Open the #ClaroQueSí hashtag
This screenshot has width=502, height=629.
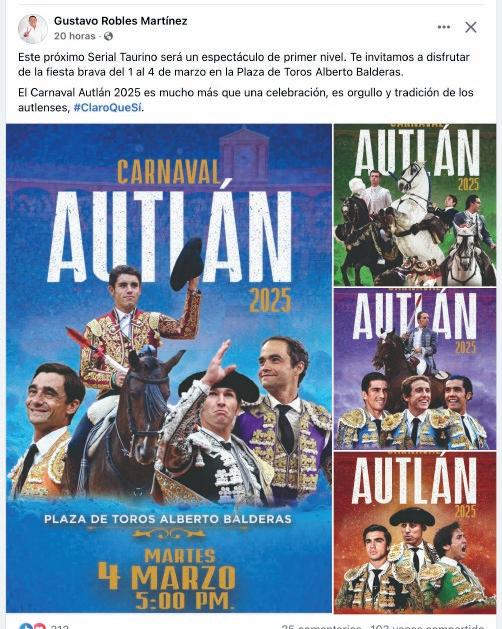tap(108, 108)
